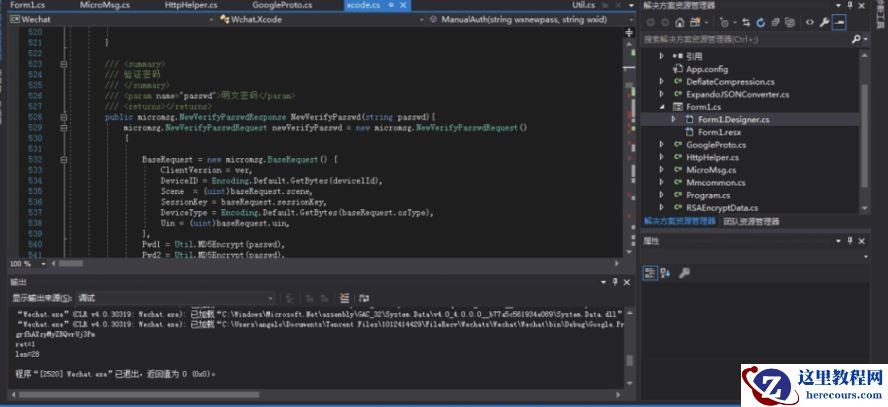
Task: Expand the RSAEncryptData.cs node
Action: 661,208
